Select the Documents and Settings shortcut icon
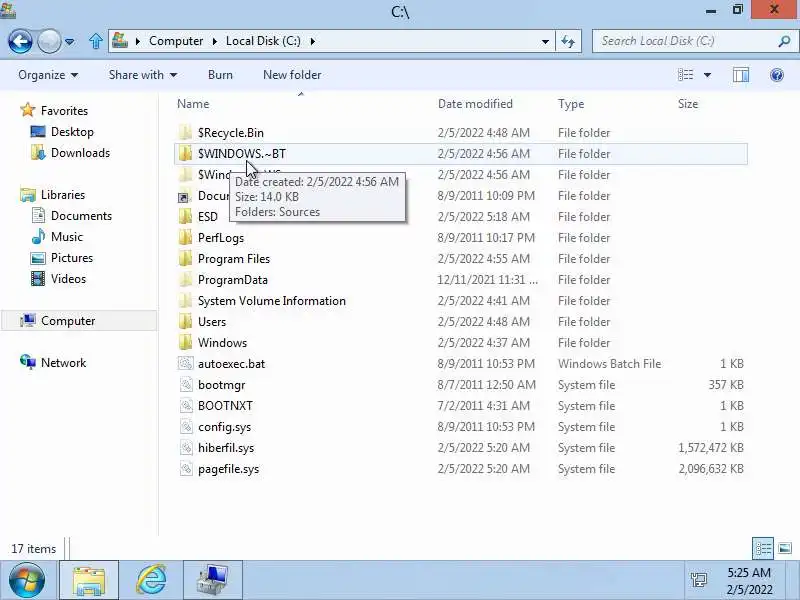Screen dimensions: 800x600 (184, 196)
